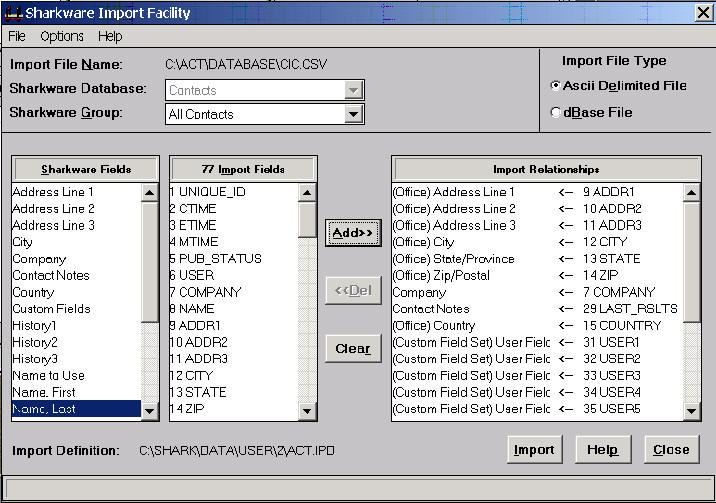
Task: Select 14 ZIP in Import Fields list
Action: [x=234, y=409]
